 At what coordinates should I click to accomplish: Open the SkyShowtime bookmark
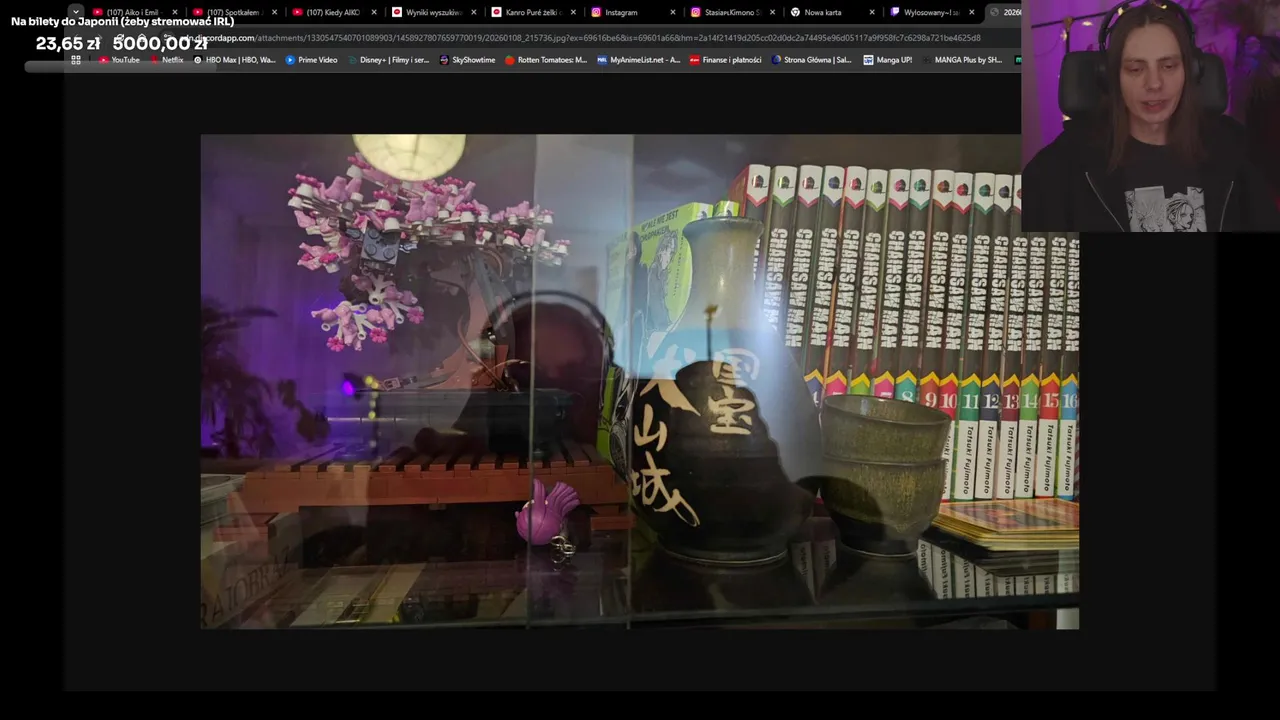(467, 60)
